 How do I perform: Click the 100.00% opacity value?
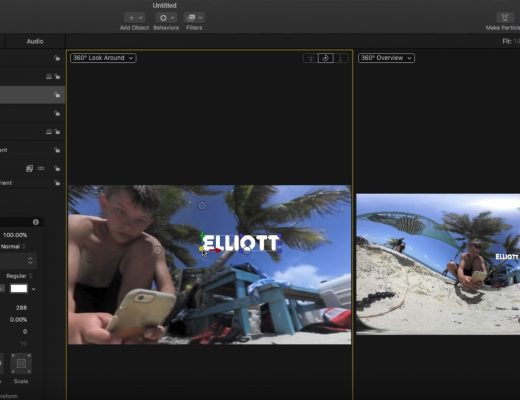(x=15, y=235)
